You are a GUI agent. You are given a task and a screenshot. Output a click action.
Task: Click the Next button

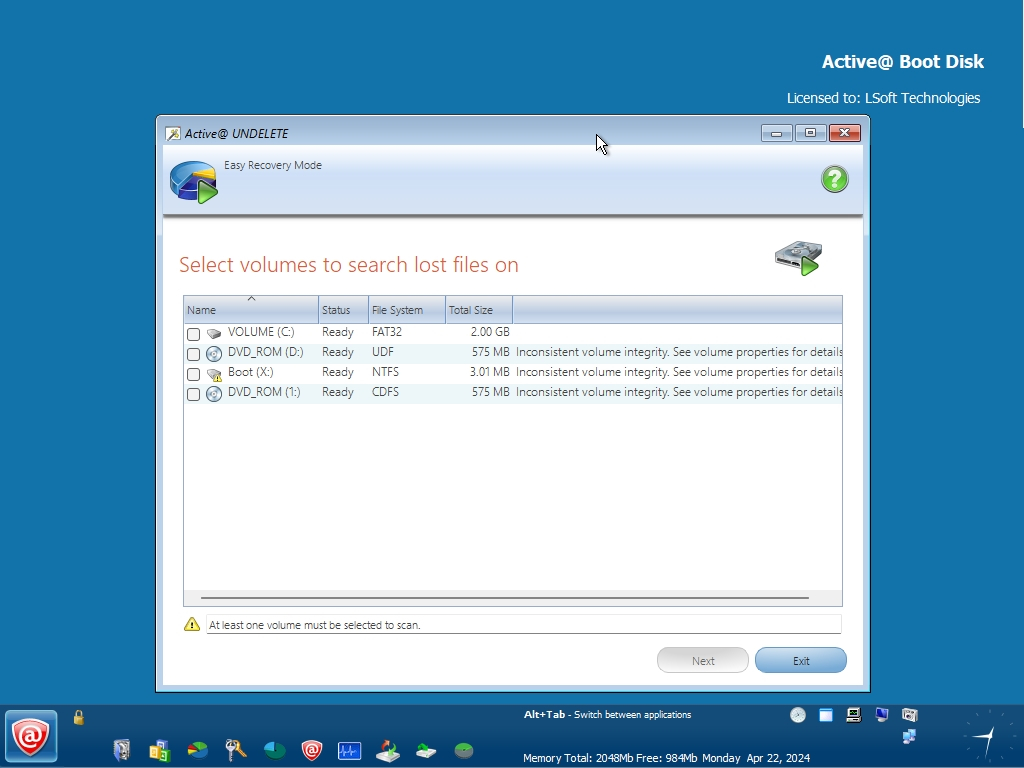(x=702, y=661)
